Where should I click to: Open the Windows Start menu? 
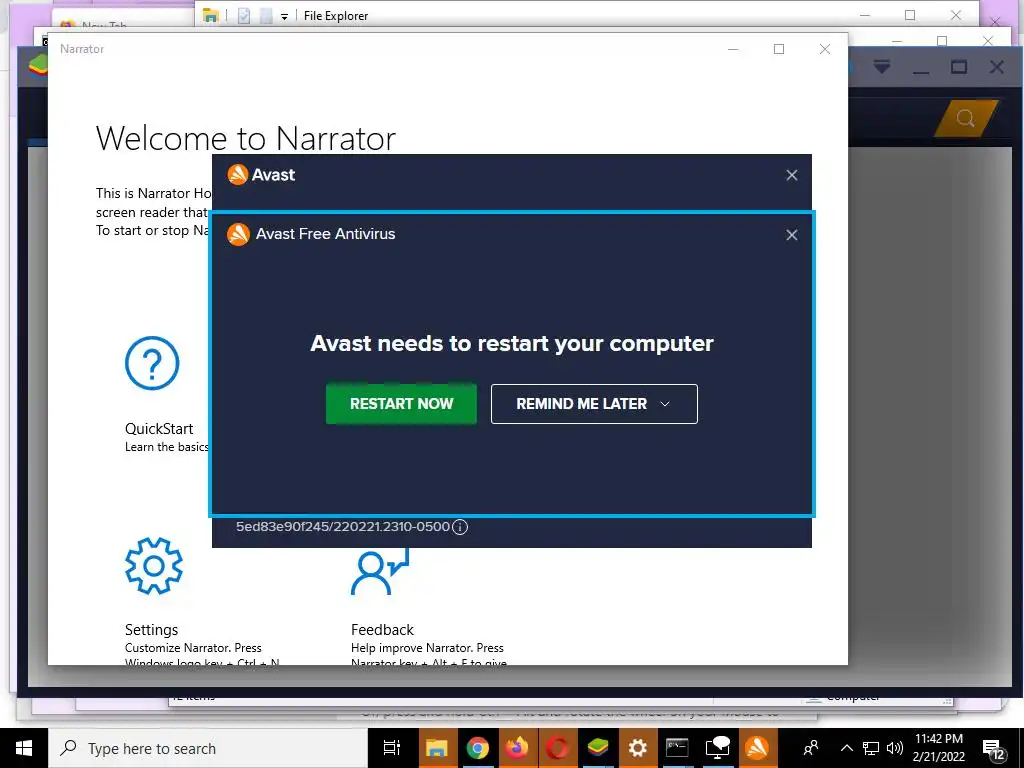click(x=24, y=748)
